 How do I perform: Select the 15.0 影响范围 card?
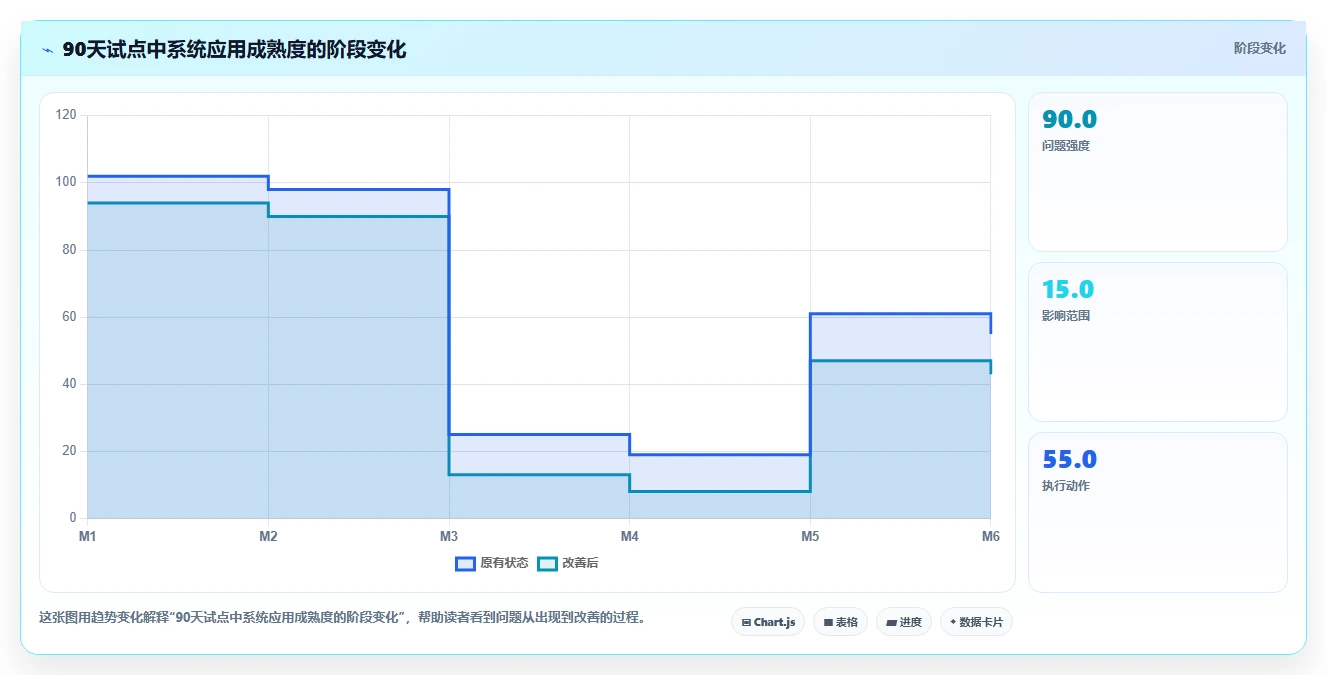click(1158, 342)
